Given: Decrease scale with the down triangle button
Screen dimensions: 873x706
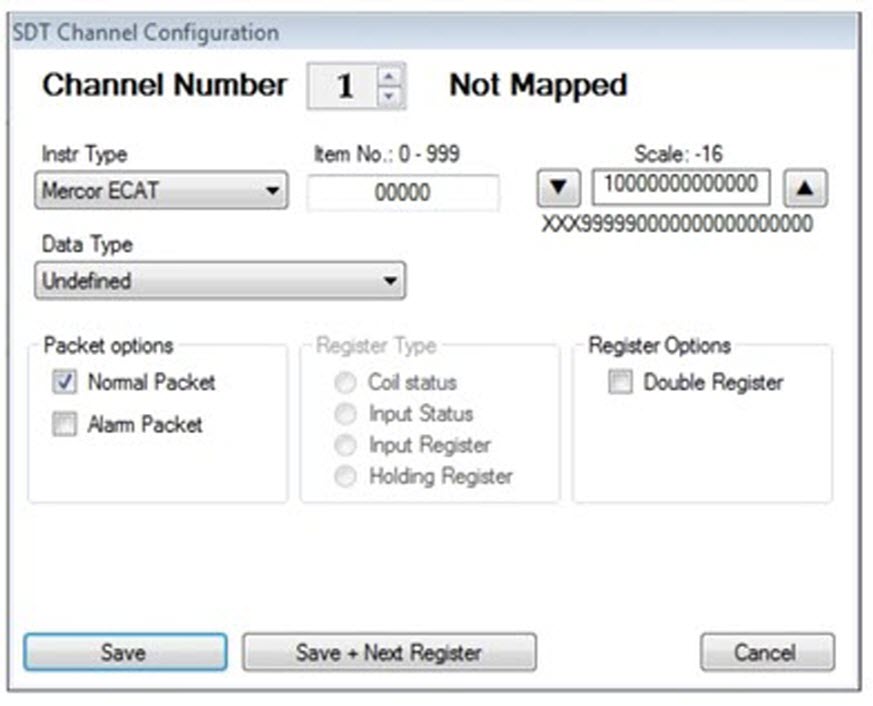Looking at the screenshot, I should coord(558,188).
